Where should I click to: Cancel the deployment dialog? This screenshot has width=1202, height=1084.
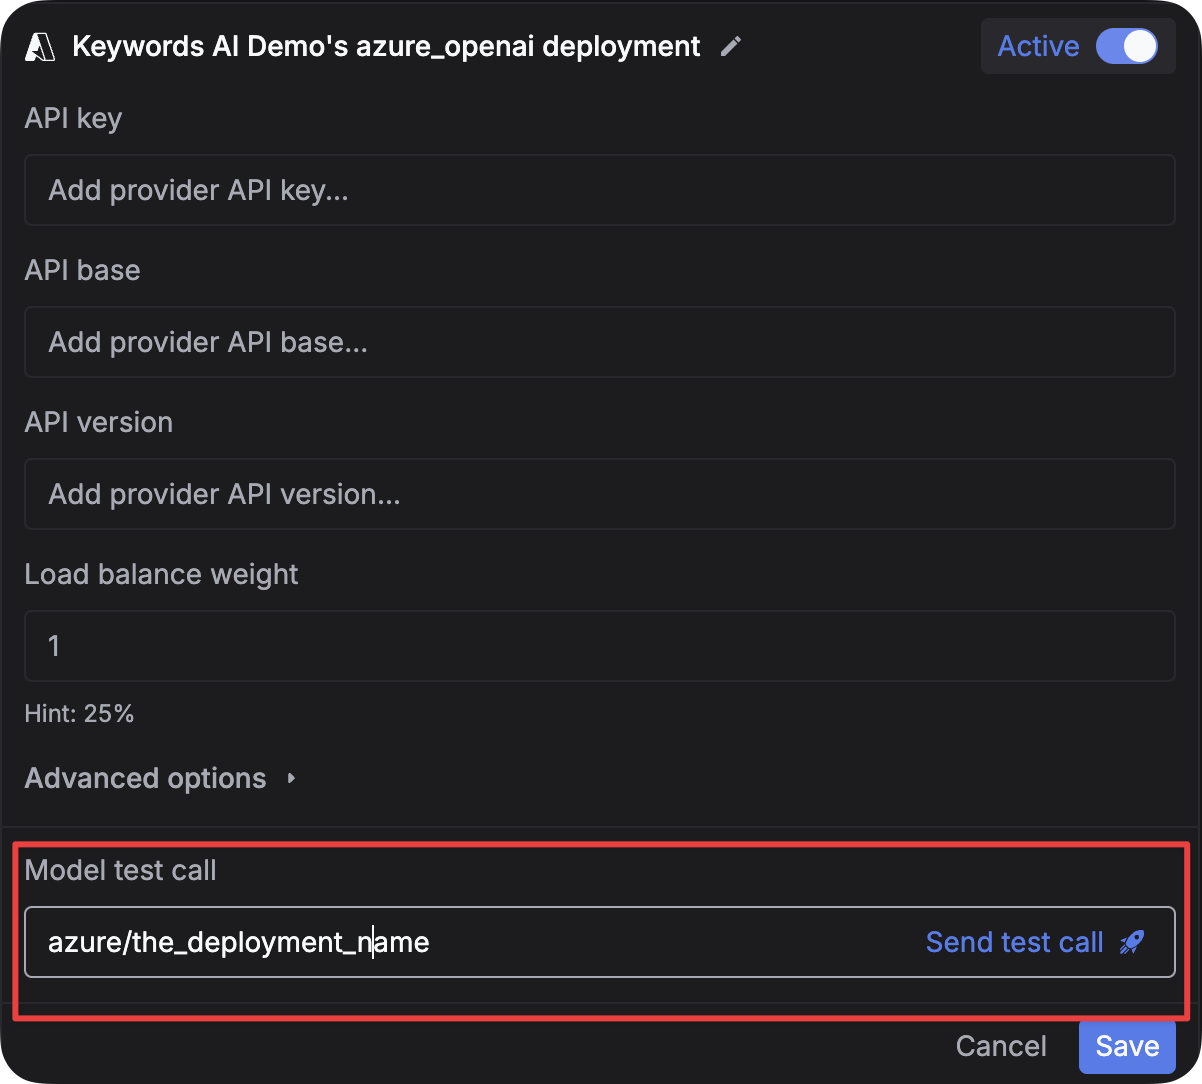(1001, 1046)
